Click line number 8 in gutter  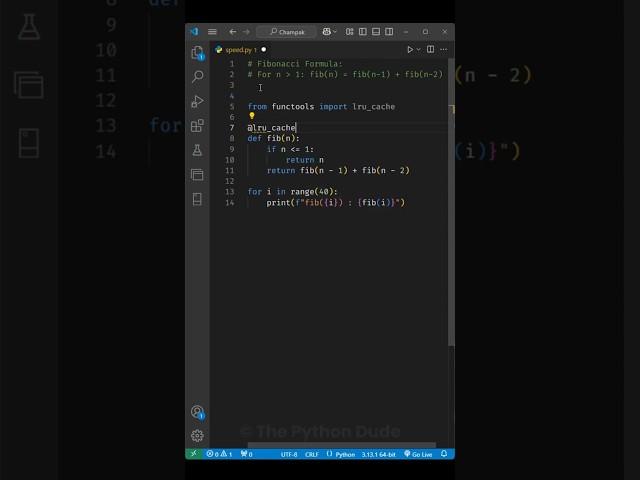pos(232,138)
